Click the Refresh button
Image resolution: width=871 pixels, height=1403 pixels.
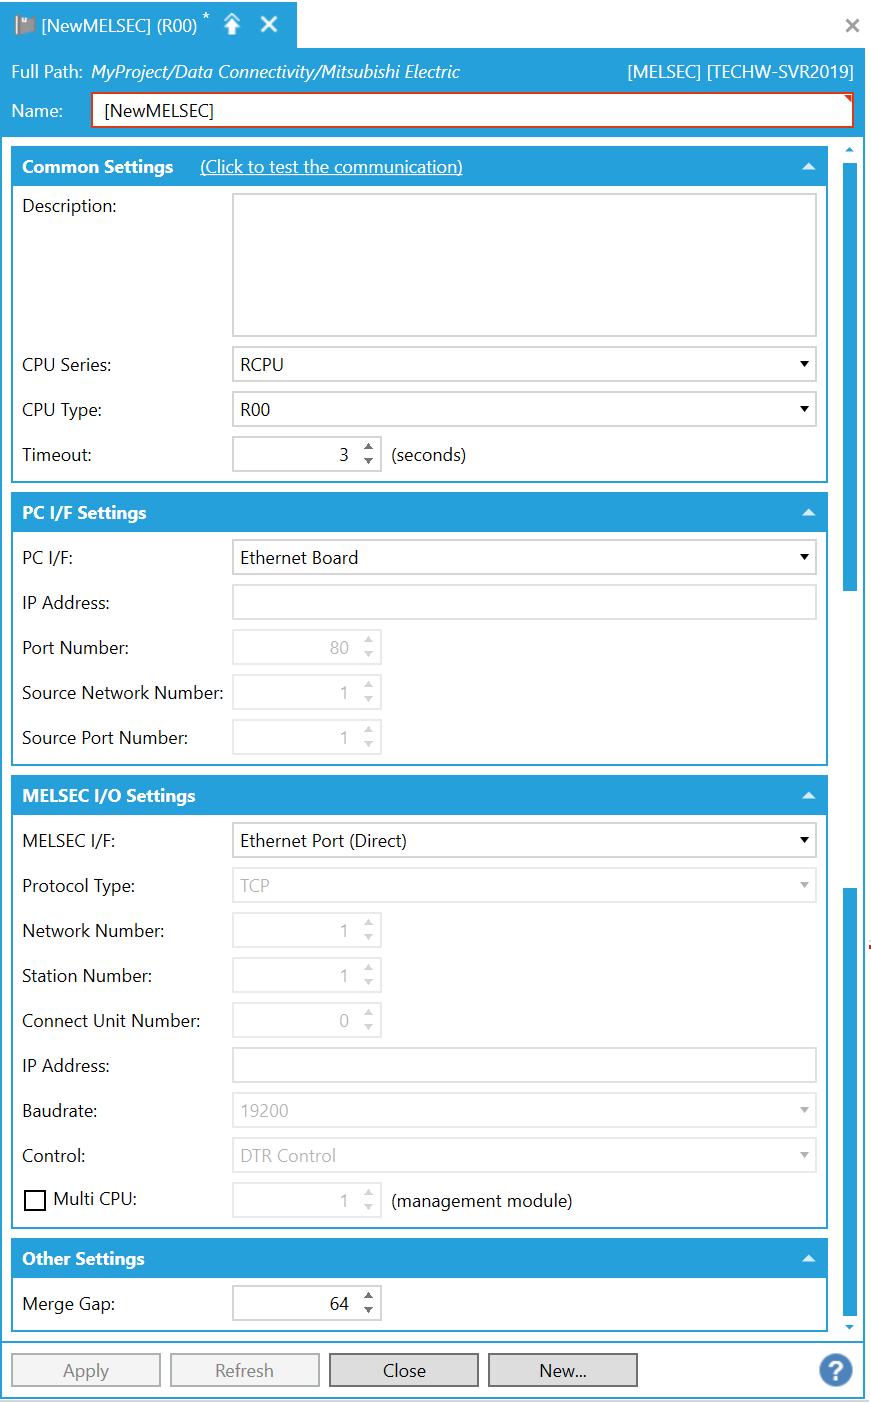click(245, 1370)
